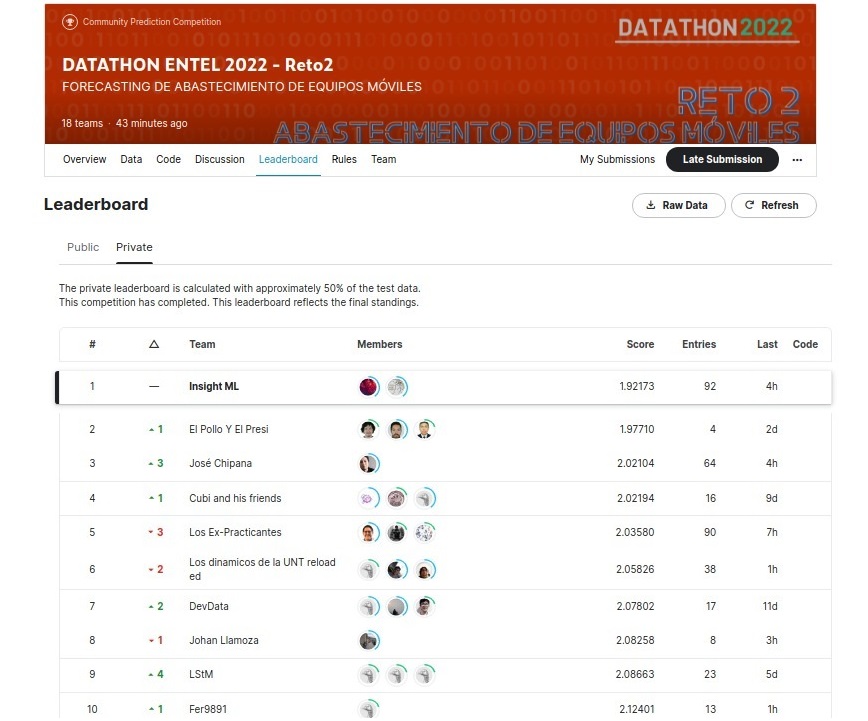The image size is (868, 721).
Task: Click the Score column header
Action: click(x=640, y=344)
